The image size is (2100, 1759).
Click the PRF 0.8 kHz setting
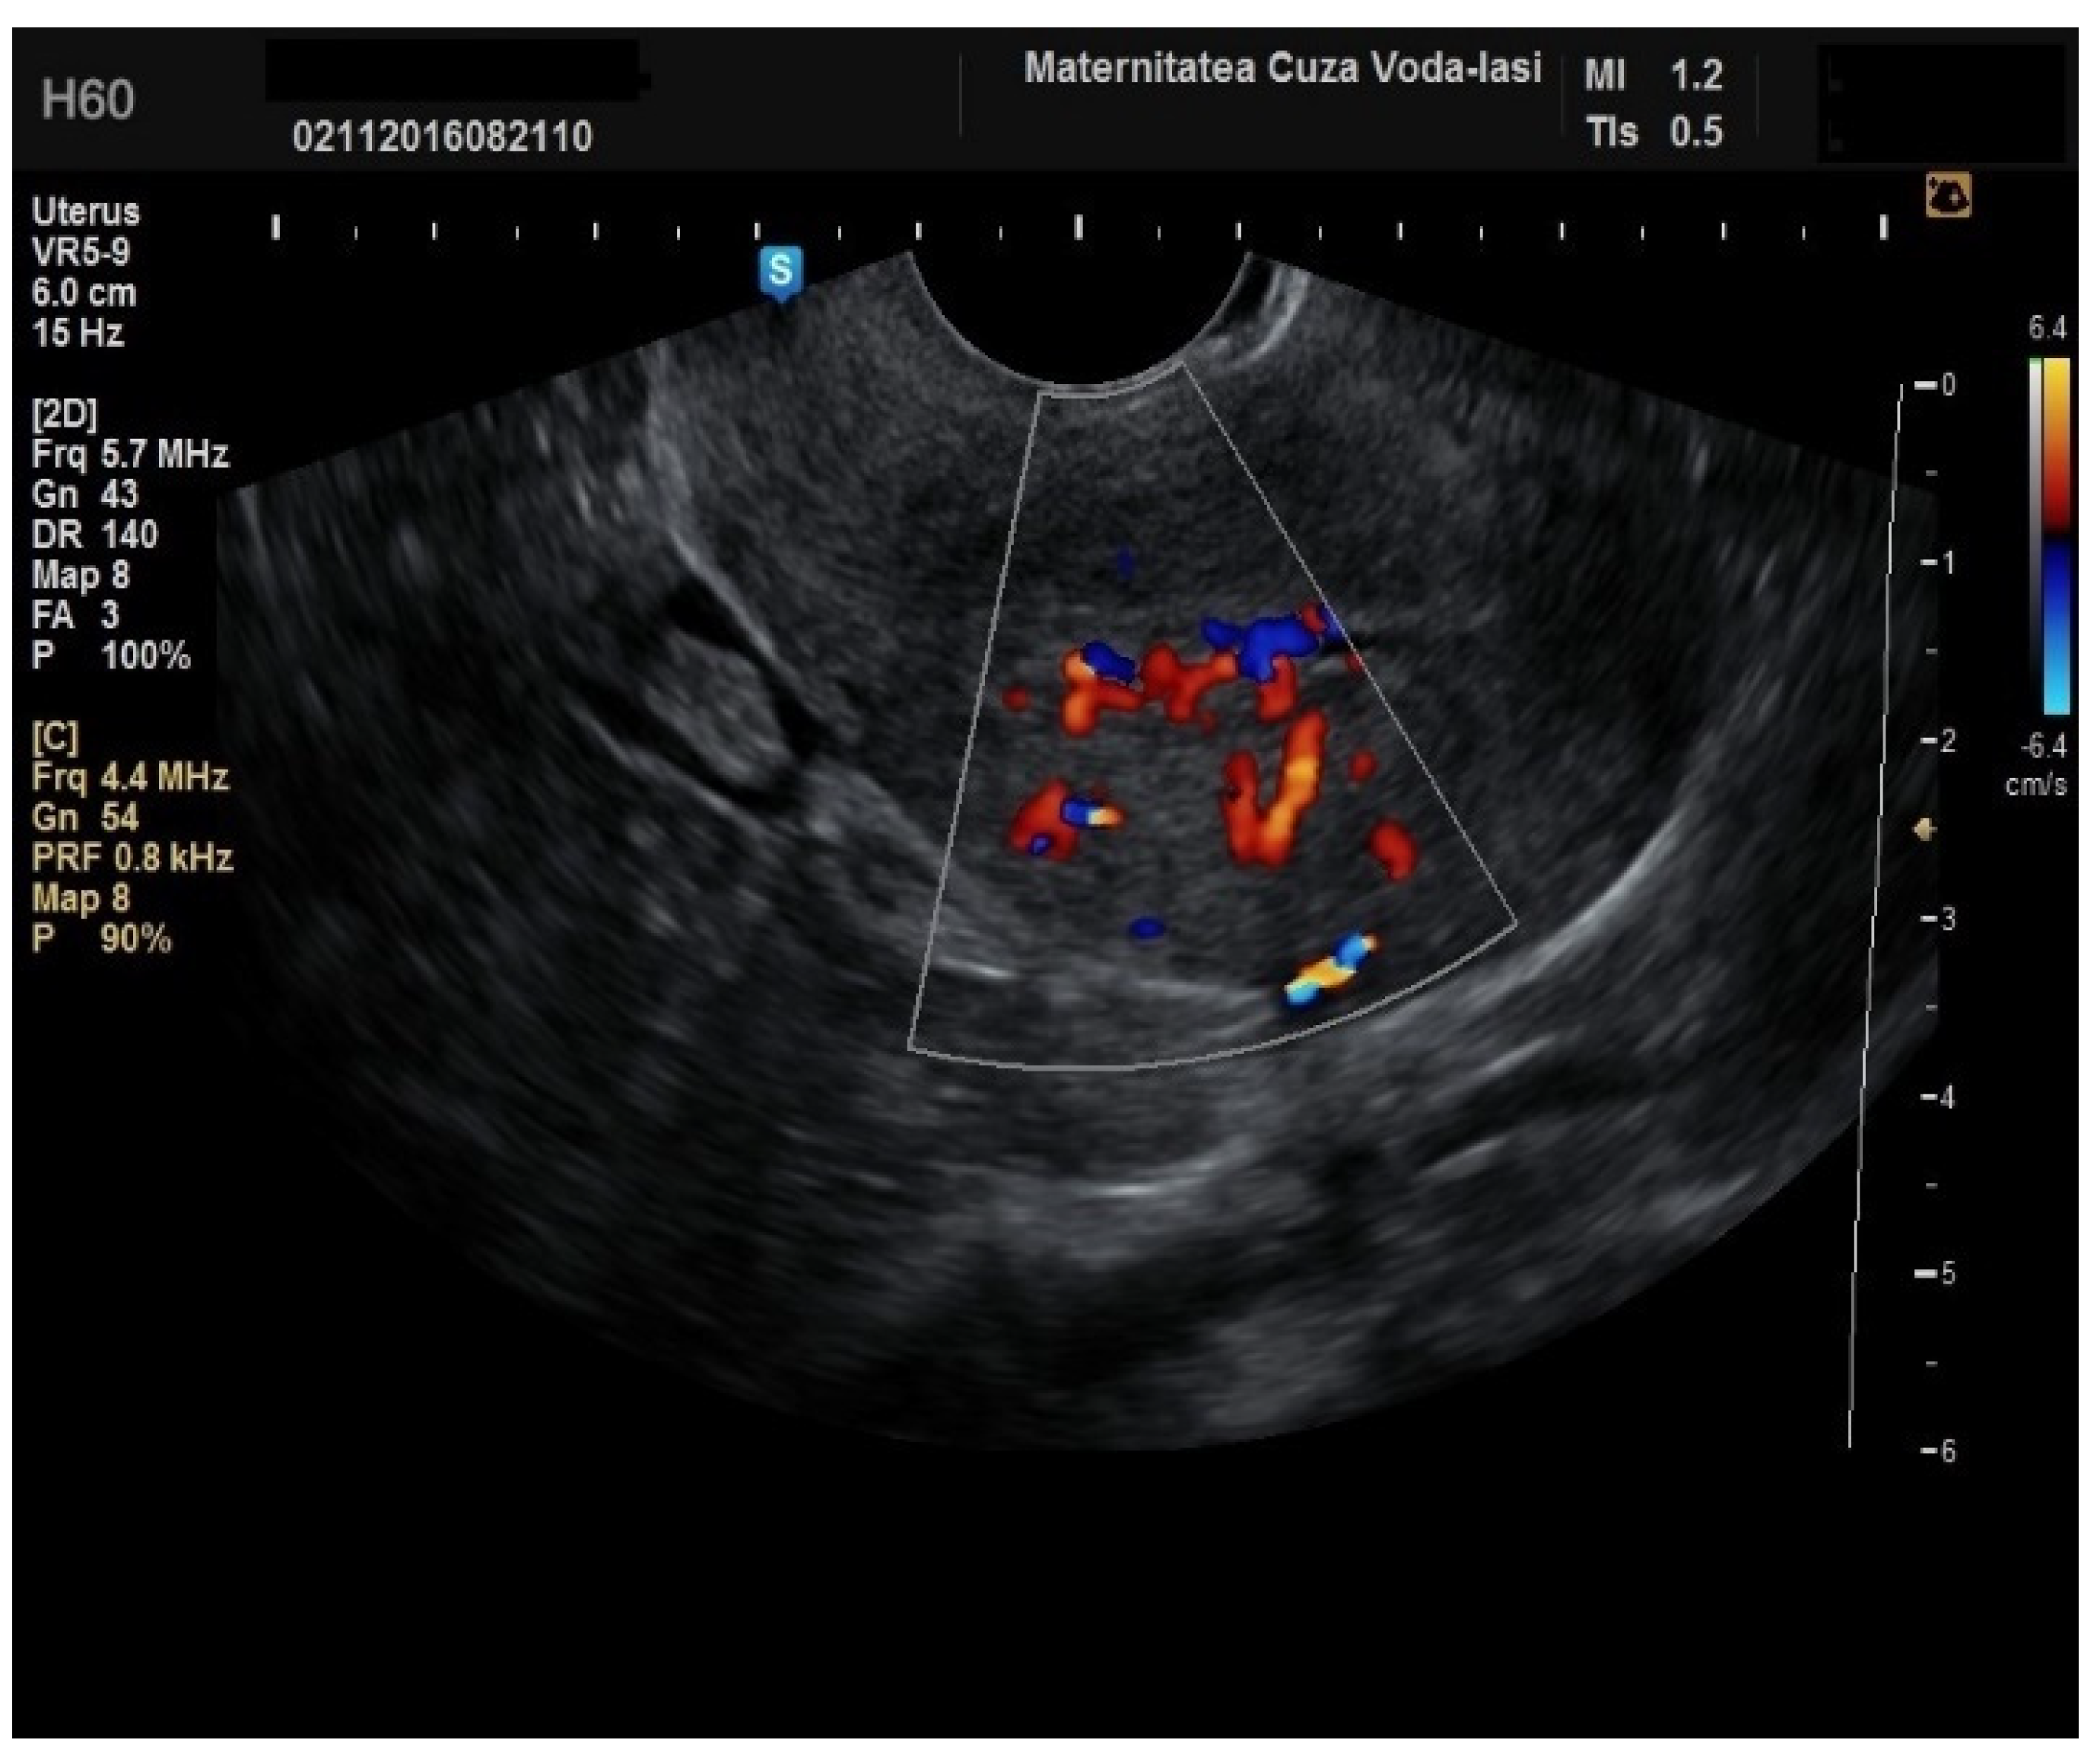(132, 858)
